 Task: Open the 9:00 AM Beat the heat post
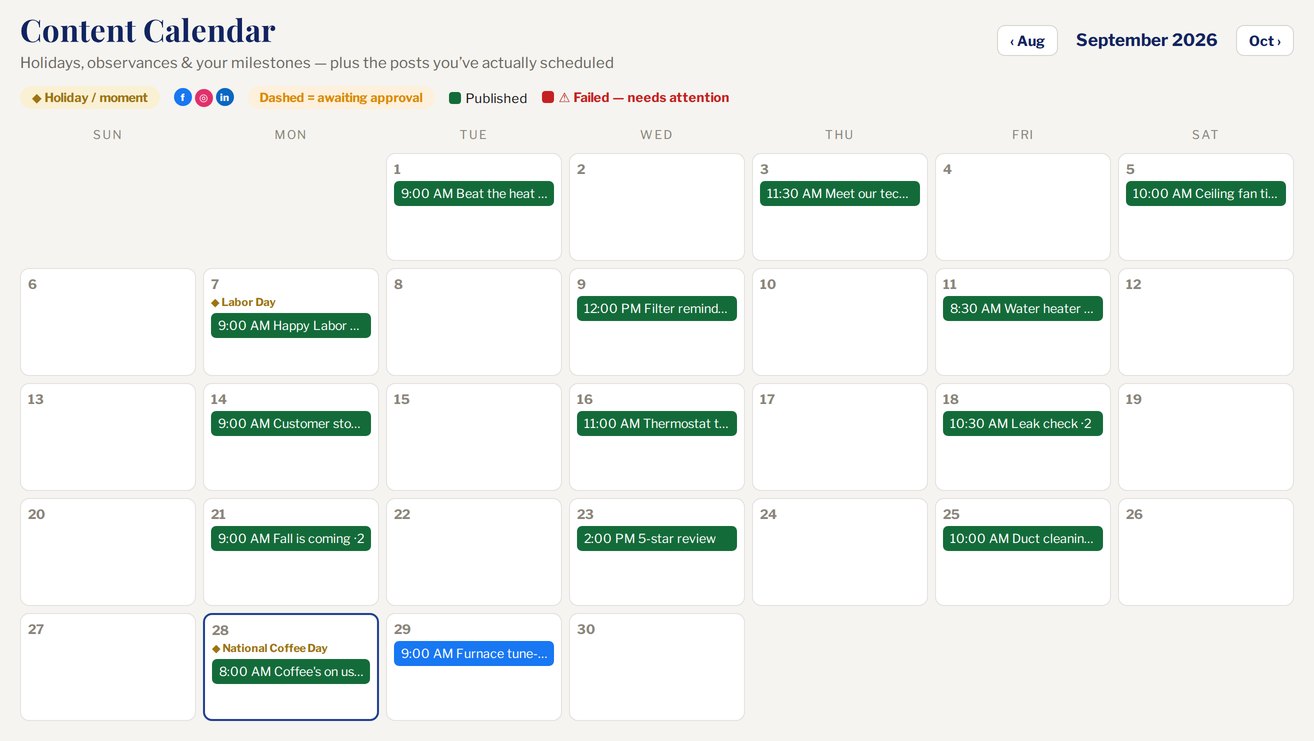click(474, 194)
